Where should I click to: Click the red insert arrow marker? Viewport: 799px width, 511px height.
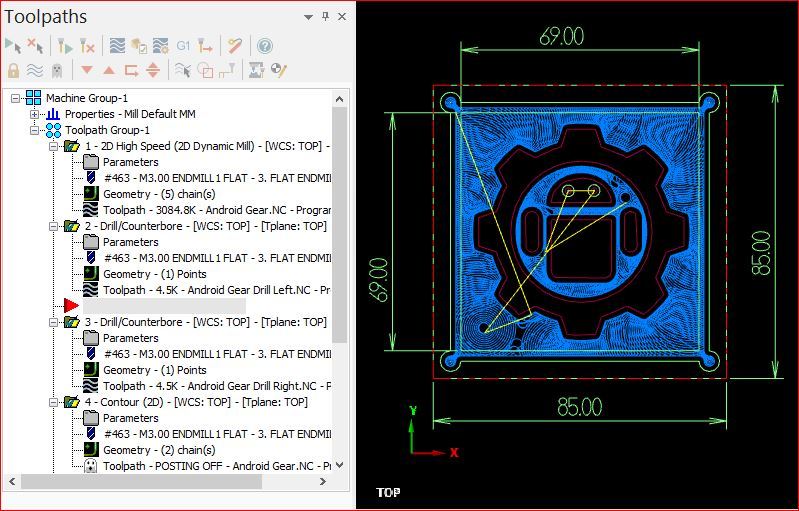71,306
